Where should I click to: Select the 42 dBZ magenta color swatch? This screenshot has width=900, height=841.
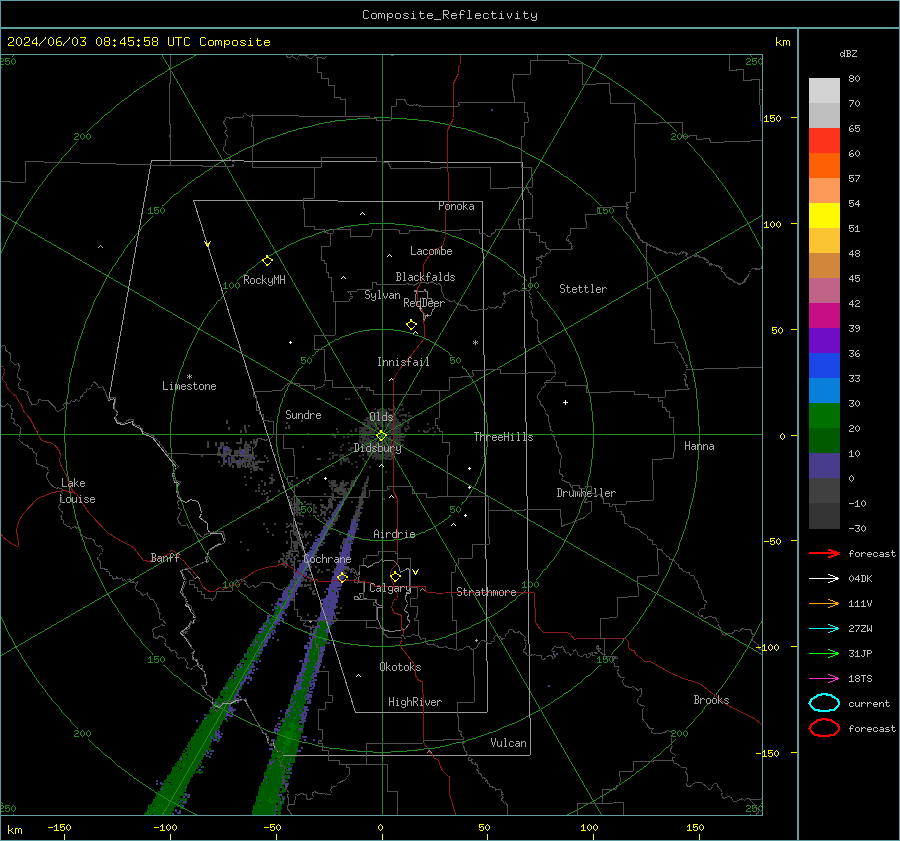pos(824,315)
